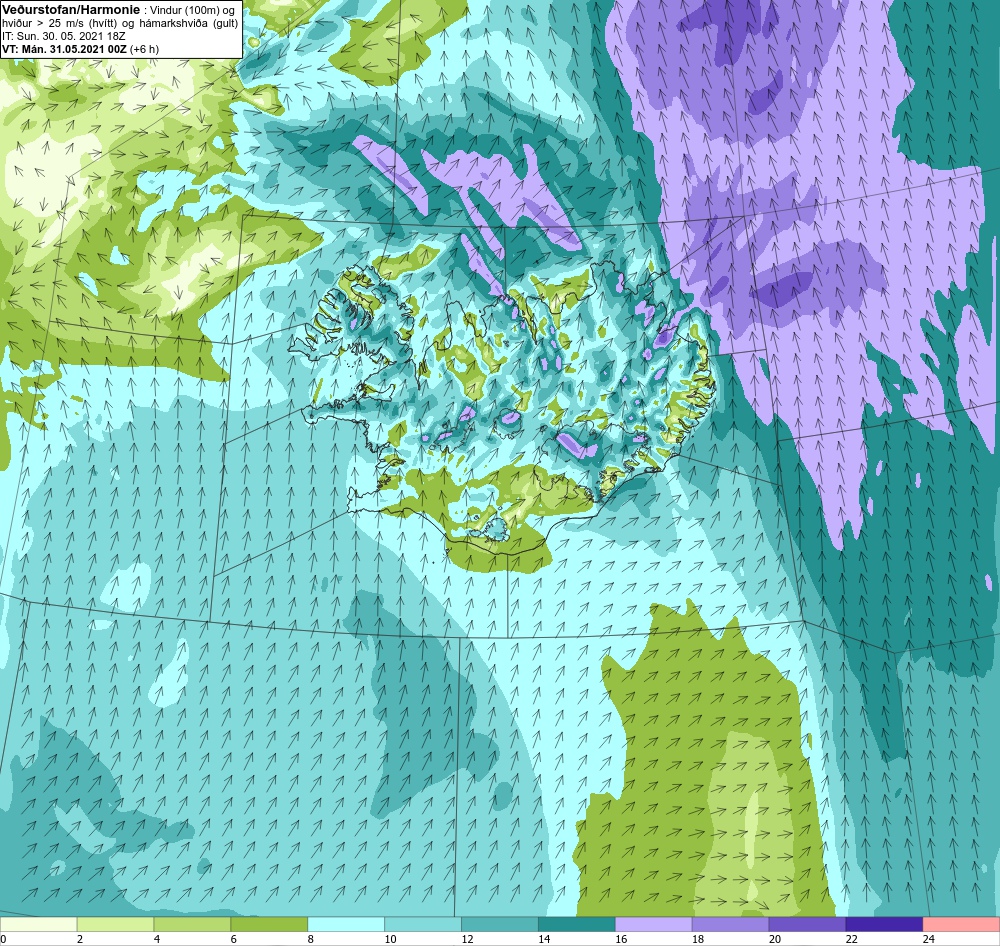Click the legend scale label '20'
Image resolution: width=1000 pixels, height=946 pixels.
tap(775, 939)
